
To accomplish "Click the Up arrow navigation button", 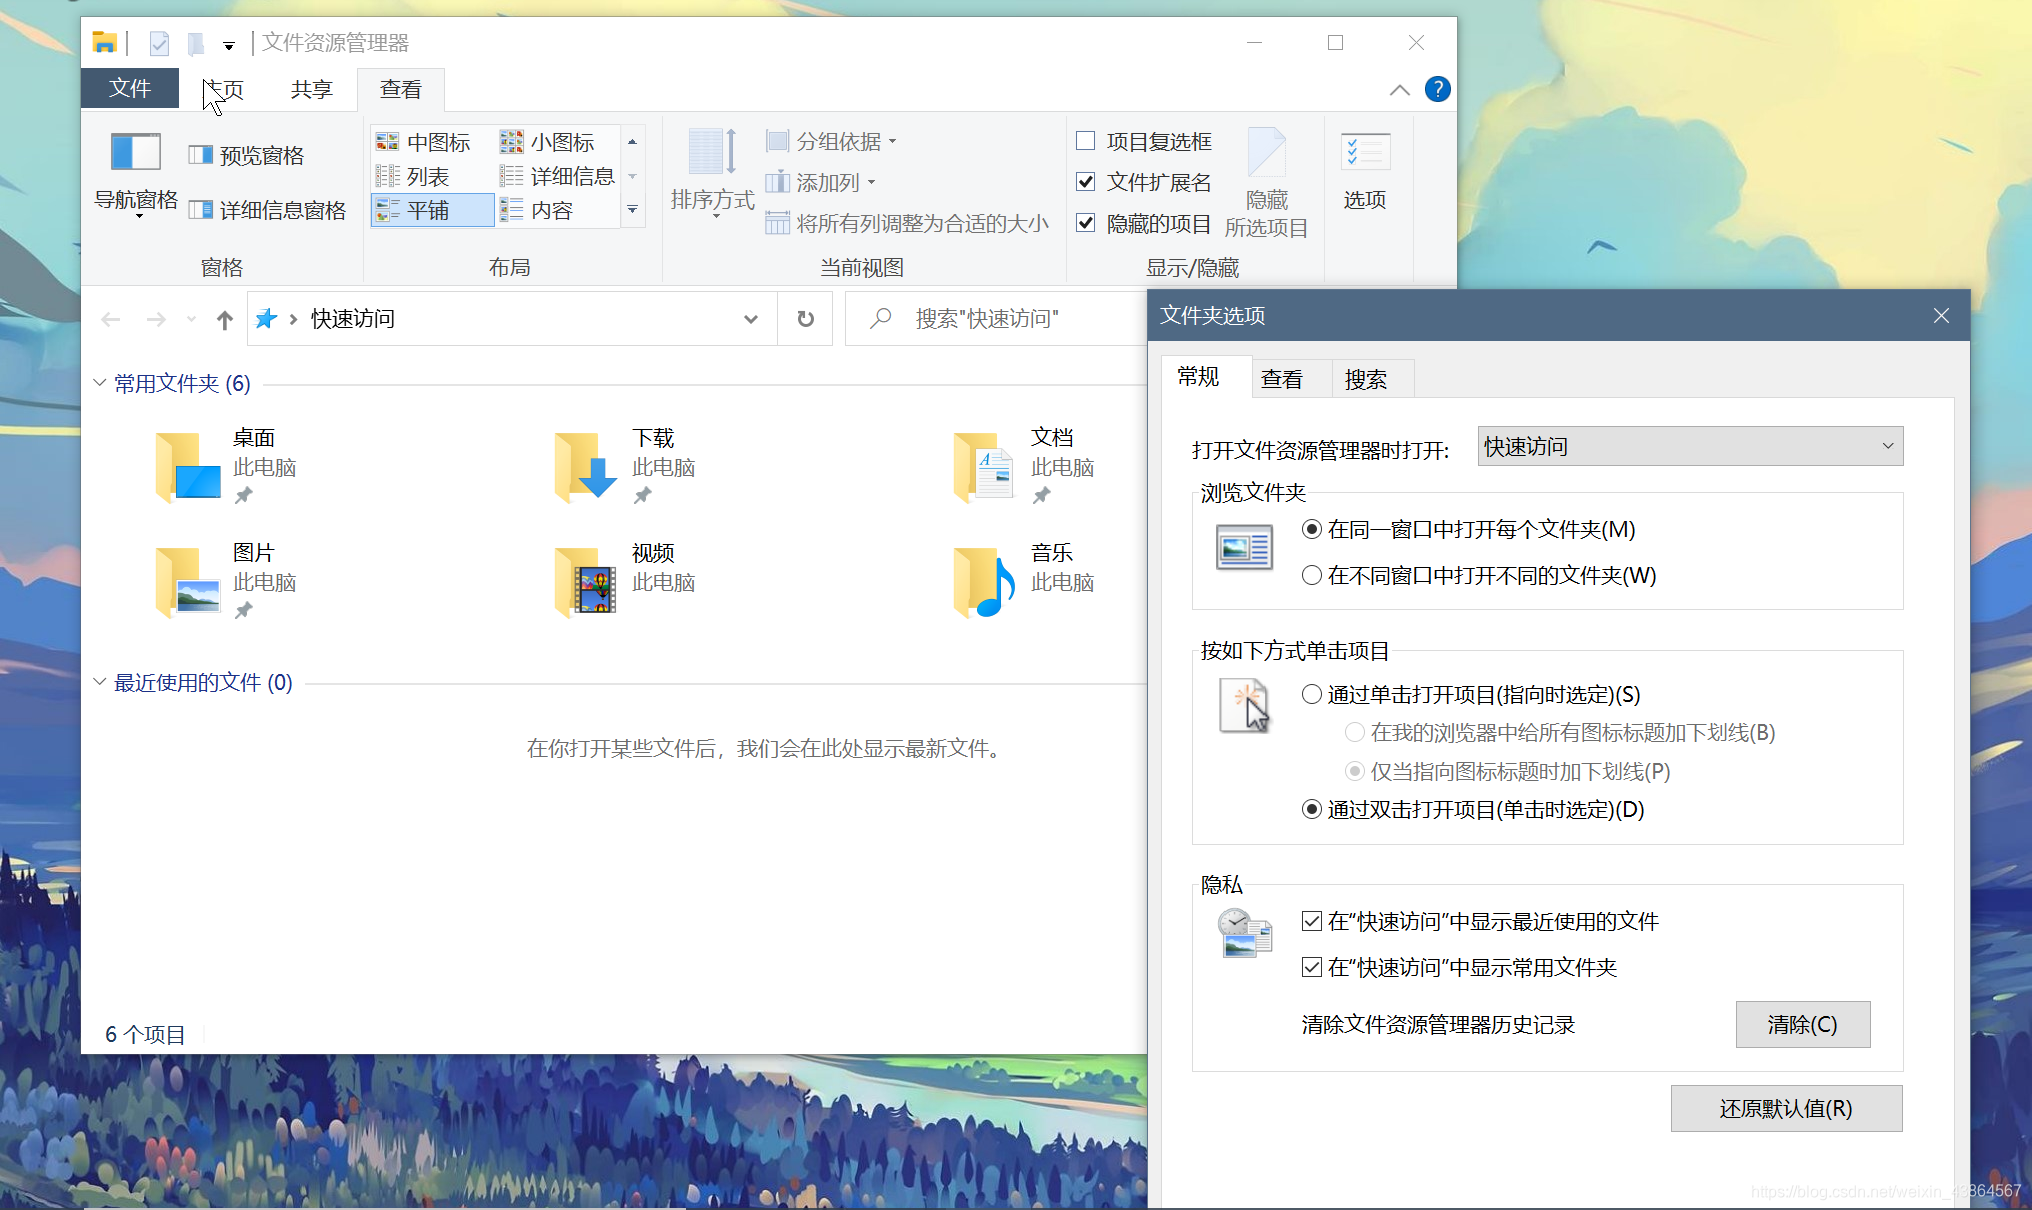I will [x=224, y=319].
